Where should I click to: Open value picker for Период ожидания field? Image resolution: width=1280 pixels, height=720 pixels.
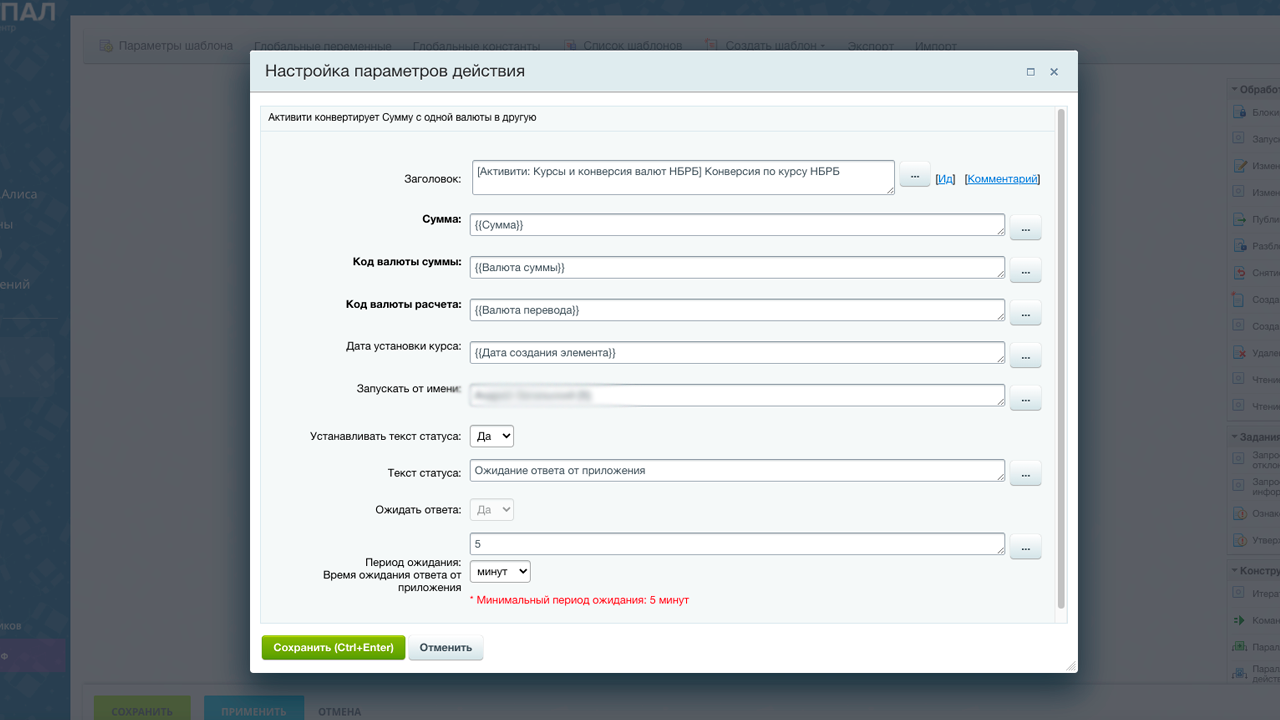tap(1025, 546)
